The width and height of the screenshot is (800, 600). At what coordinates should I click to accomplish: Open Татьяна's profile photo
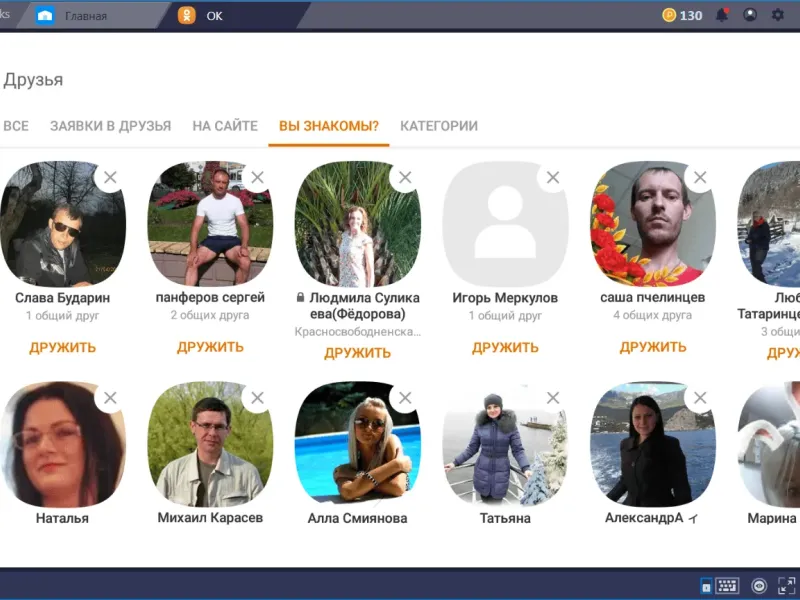505,444
